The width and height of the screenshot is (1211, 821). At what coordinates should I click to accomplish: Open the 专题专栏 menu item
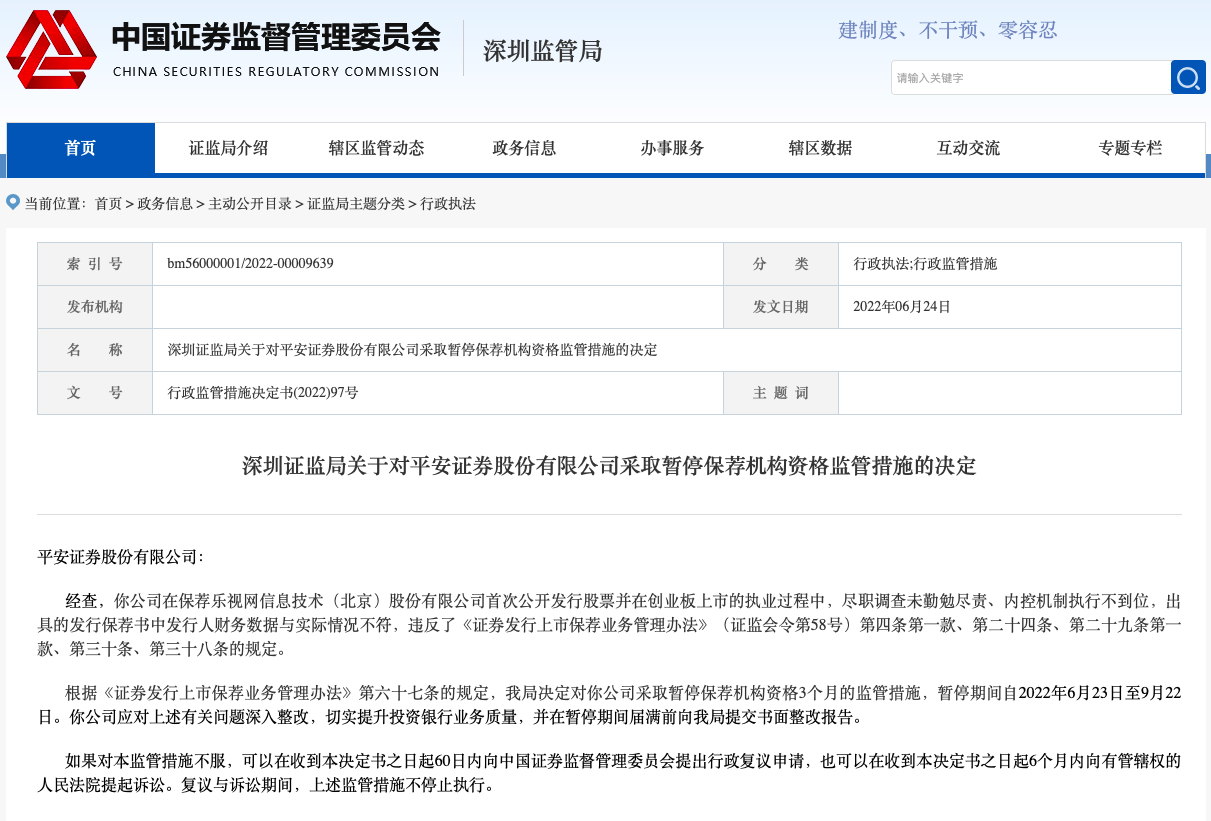pyautogui.click(x=1131, y=148)
